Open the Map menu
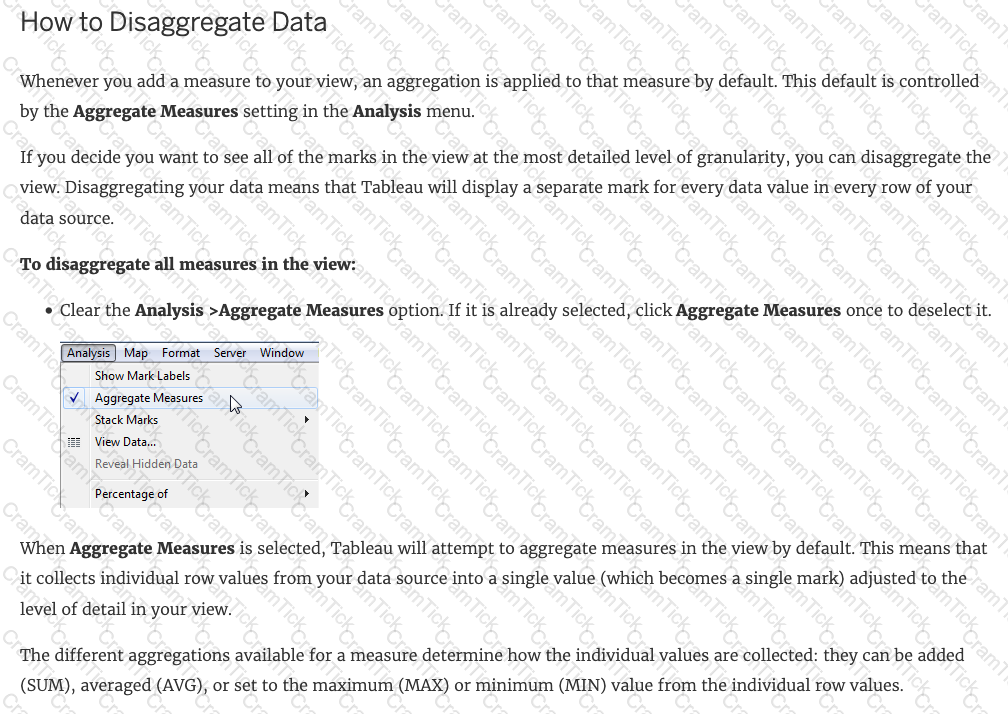The height and width of the screenshot is (714, 1008). pos(136,353)
